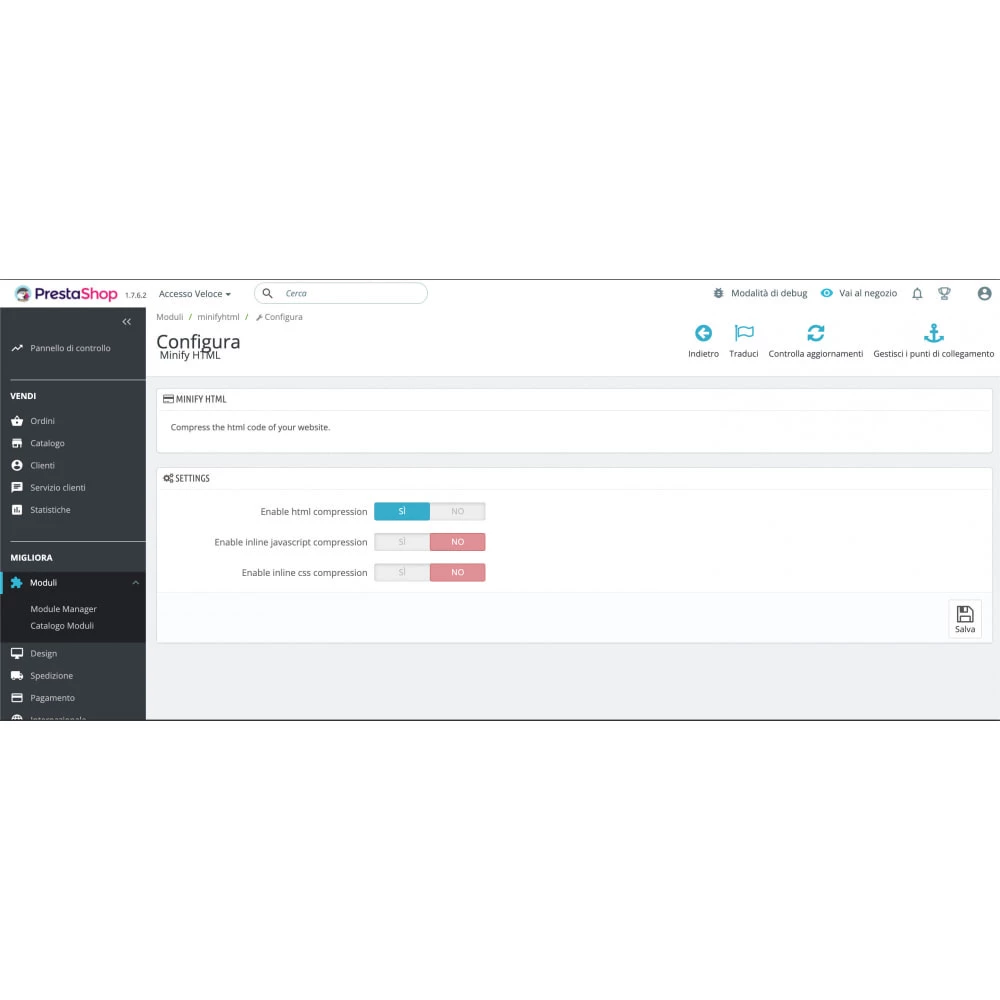Click "Compress the html code" description text
This screenshot has width=1000, height=1000.
pyautogui.click(x=250, y=427)
